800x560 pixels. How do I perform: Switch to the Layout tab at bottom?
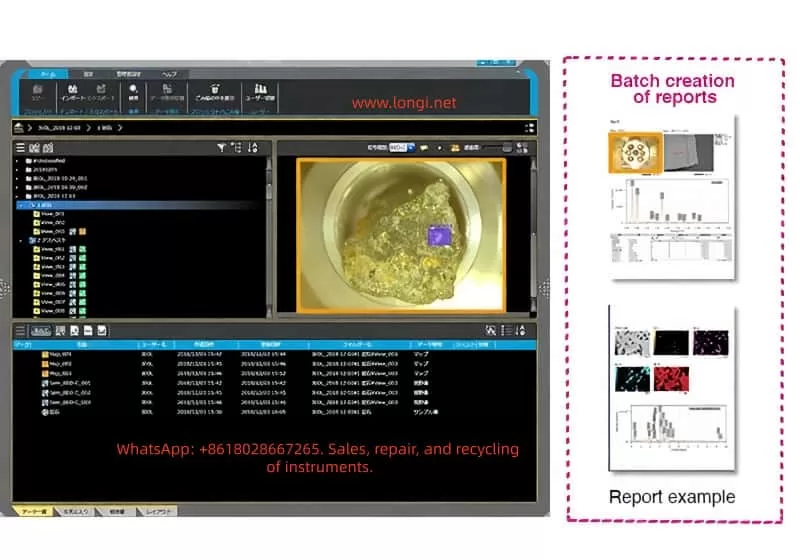tap(153, 510)
